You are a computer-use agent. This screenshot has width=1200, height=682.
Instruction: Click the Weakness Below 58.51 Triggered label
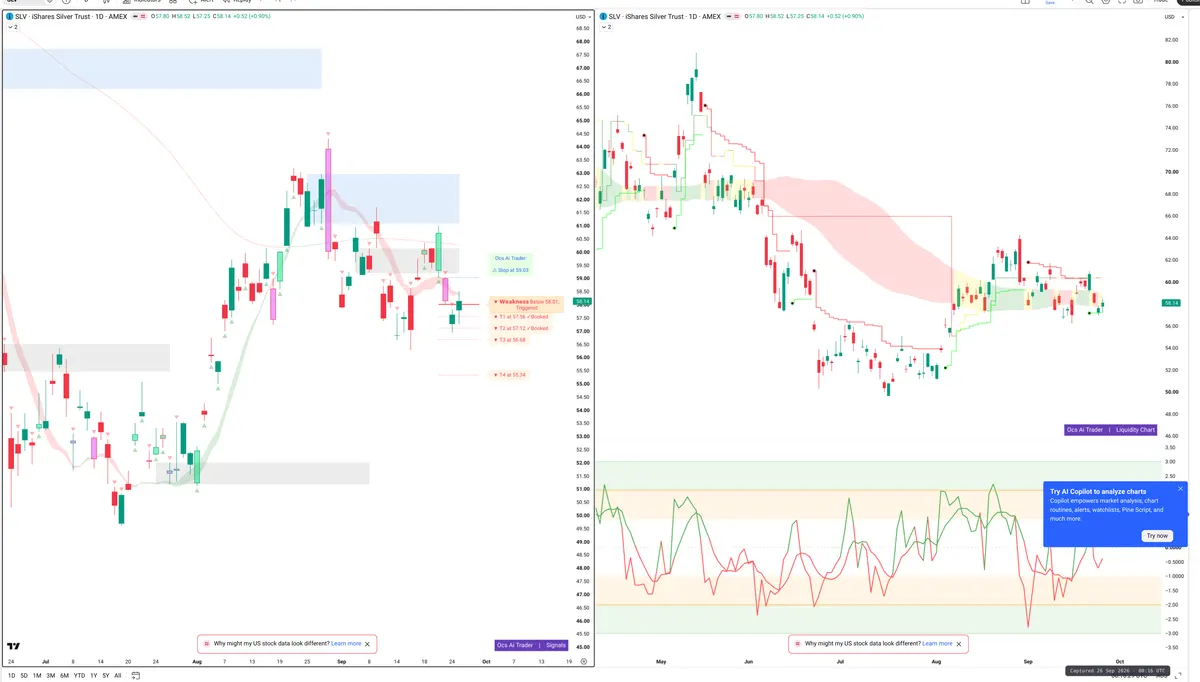527,303
